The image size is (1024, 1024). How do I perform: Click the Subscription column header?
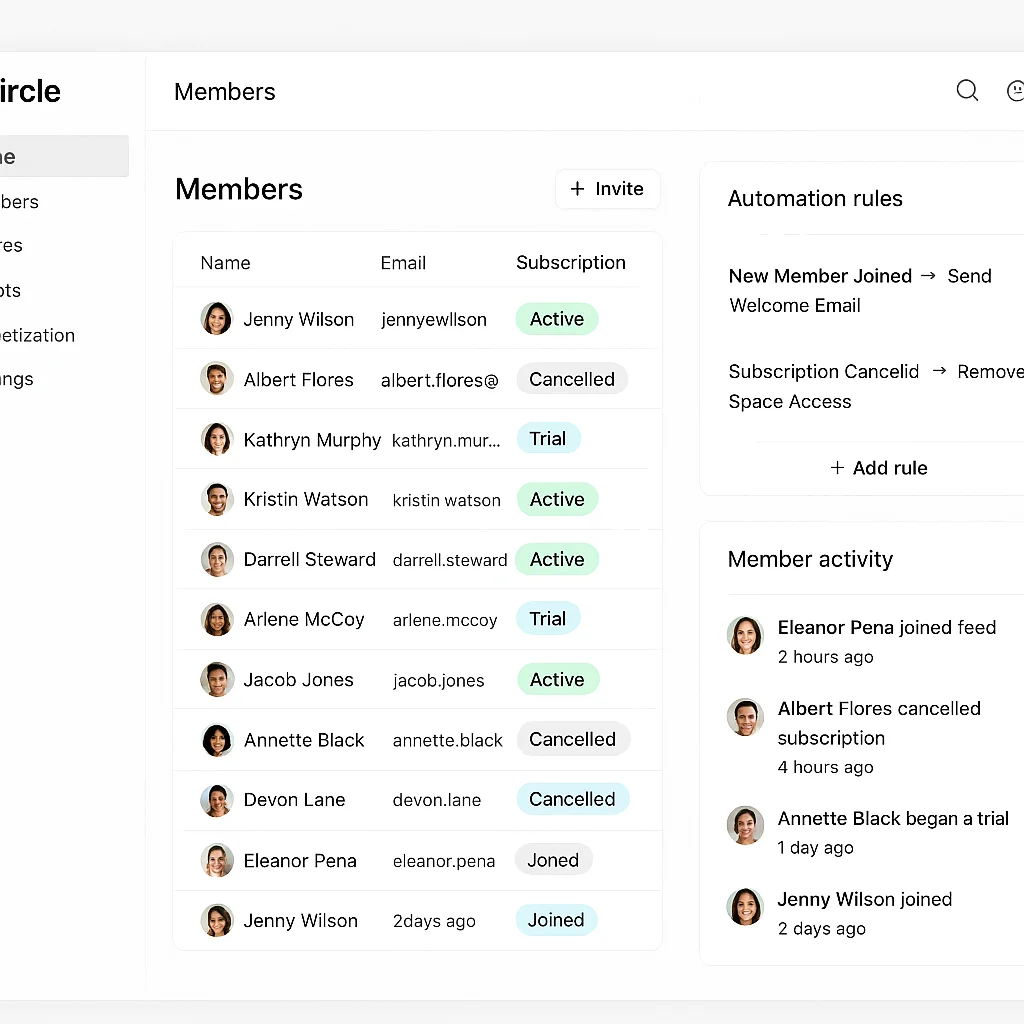571,263
